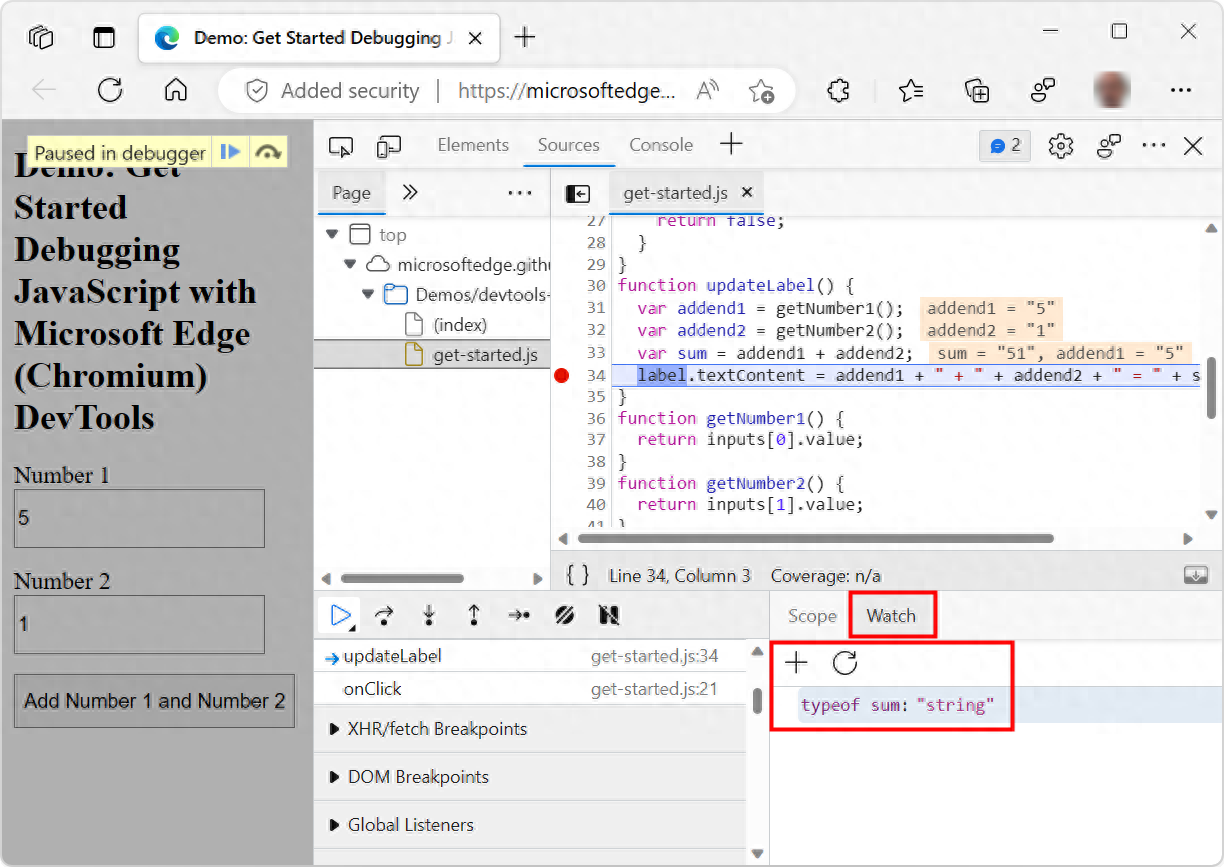The height and width of the screenshot is (867, 1224).
Task: Open the extensions menu
Action: tap(839, 90)
